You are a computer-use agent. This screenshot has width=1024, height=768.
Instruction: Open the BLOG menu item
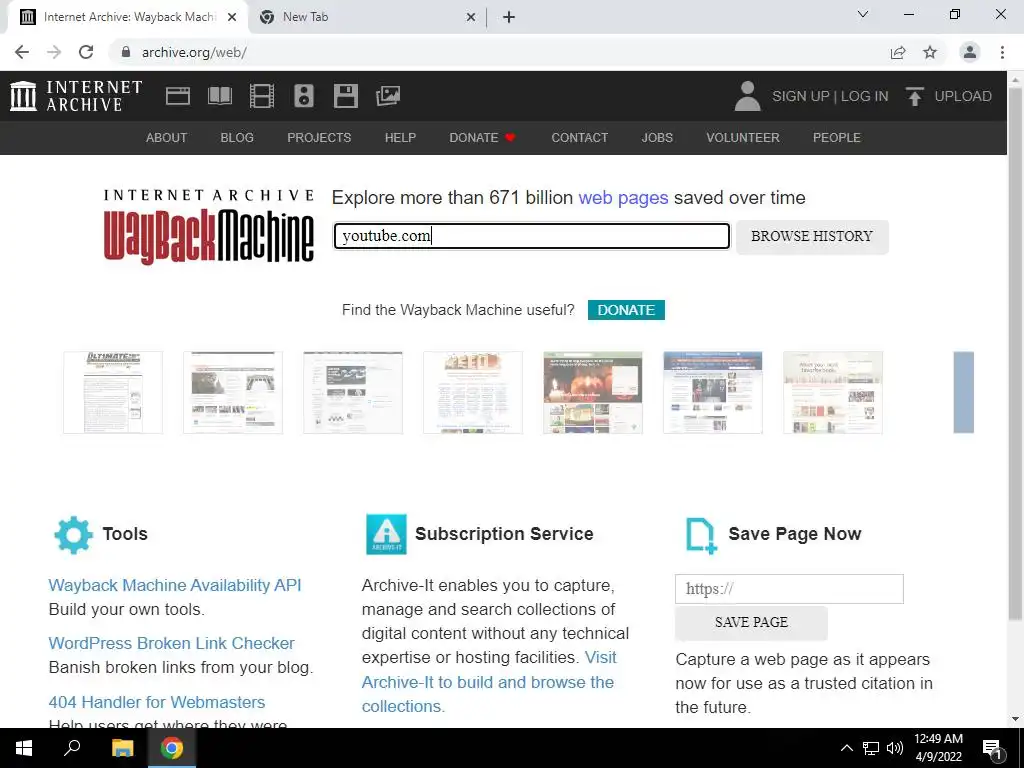pos(237,138)
